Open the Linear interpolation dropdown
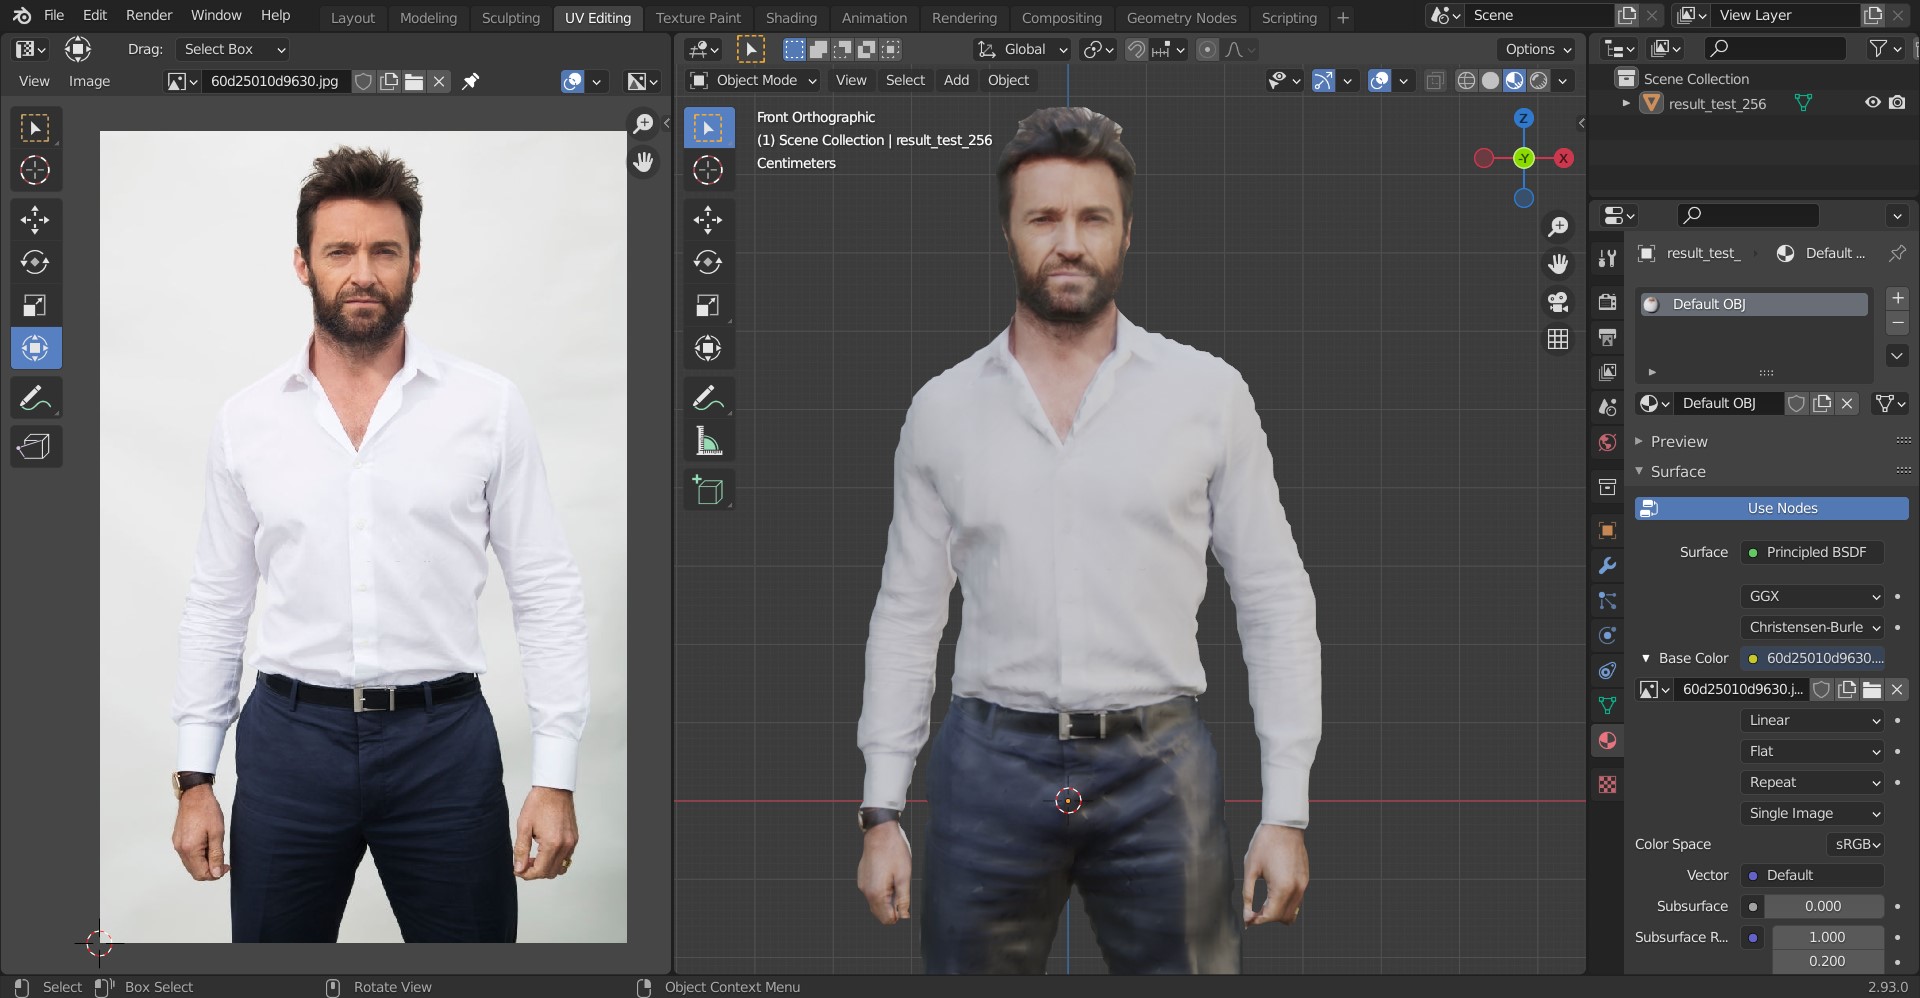The width and height of the screenshot is (1920, 998). (1812, 720)
